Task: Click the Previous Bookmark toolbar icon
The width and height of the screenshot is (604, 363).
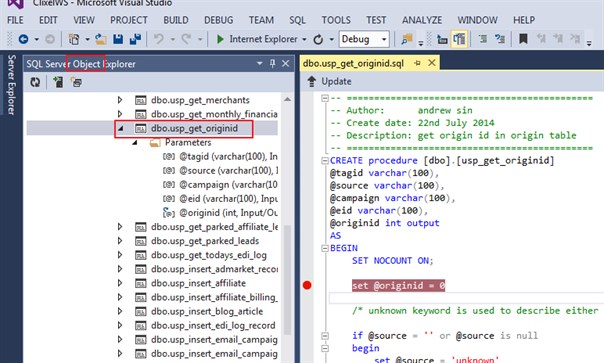Action: click(541, 39)
